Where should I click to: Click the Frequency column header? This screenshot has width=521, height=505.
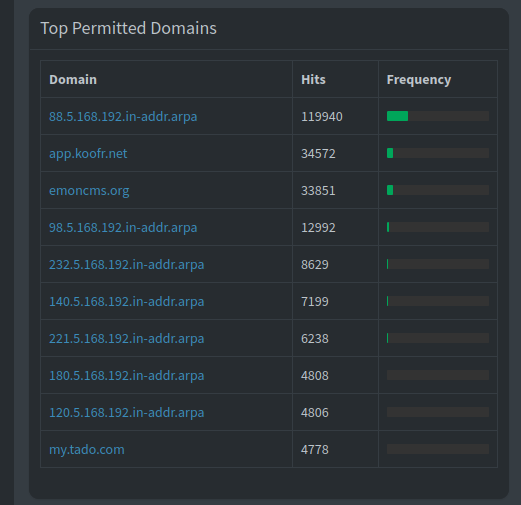(x=419, y=79)
